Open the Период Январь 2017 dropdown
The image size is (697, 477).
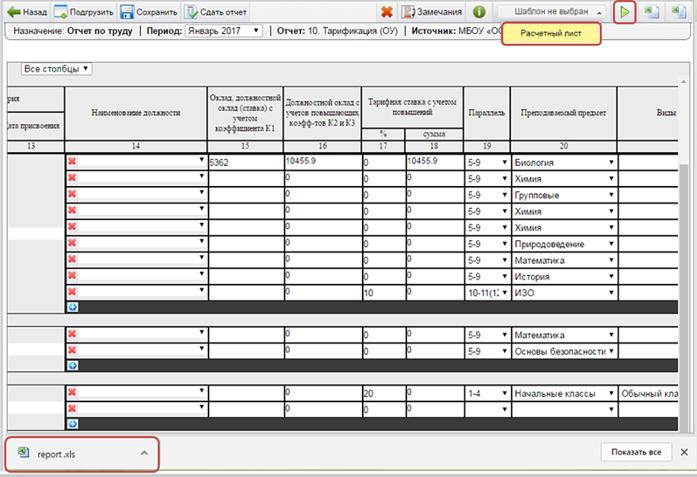pyautogui.click(x=224, y=31)
